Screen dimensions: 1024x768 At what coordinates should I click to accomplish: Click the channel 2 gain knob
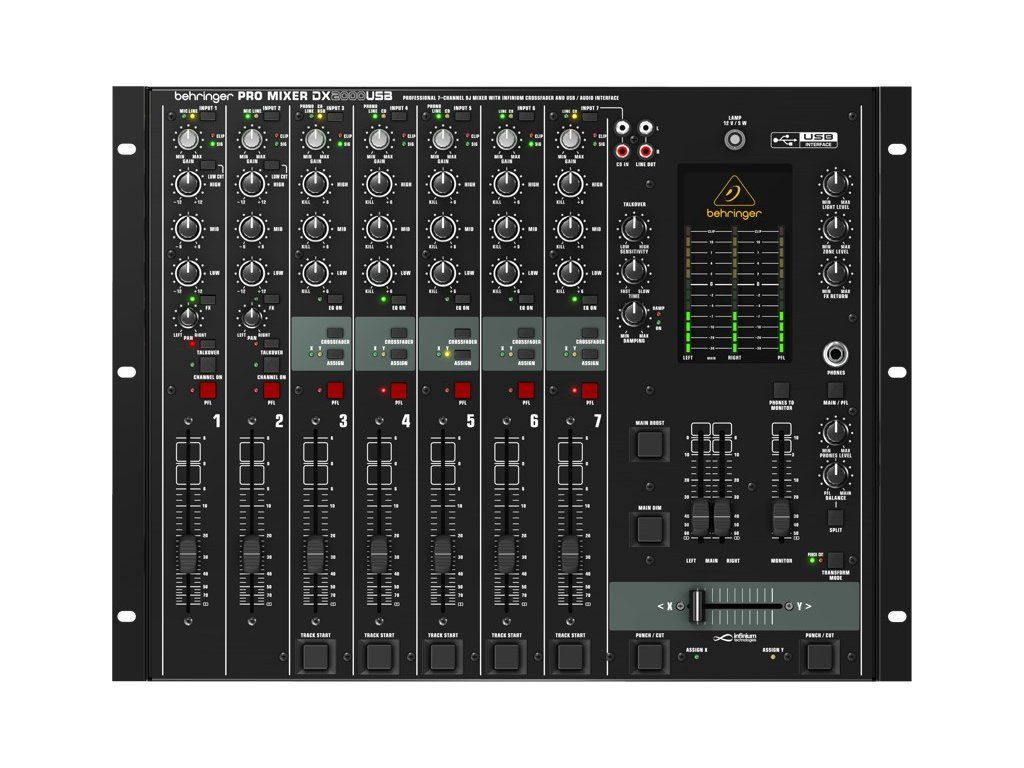click(251, 140)
